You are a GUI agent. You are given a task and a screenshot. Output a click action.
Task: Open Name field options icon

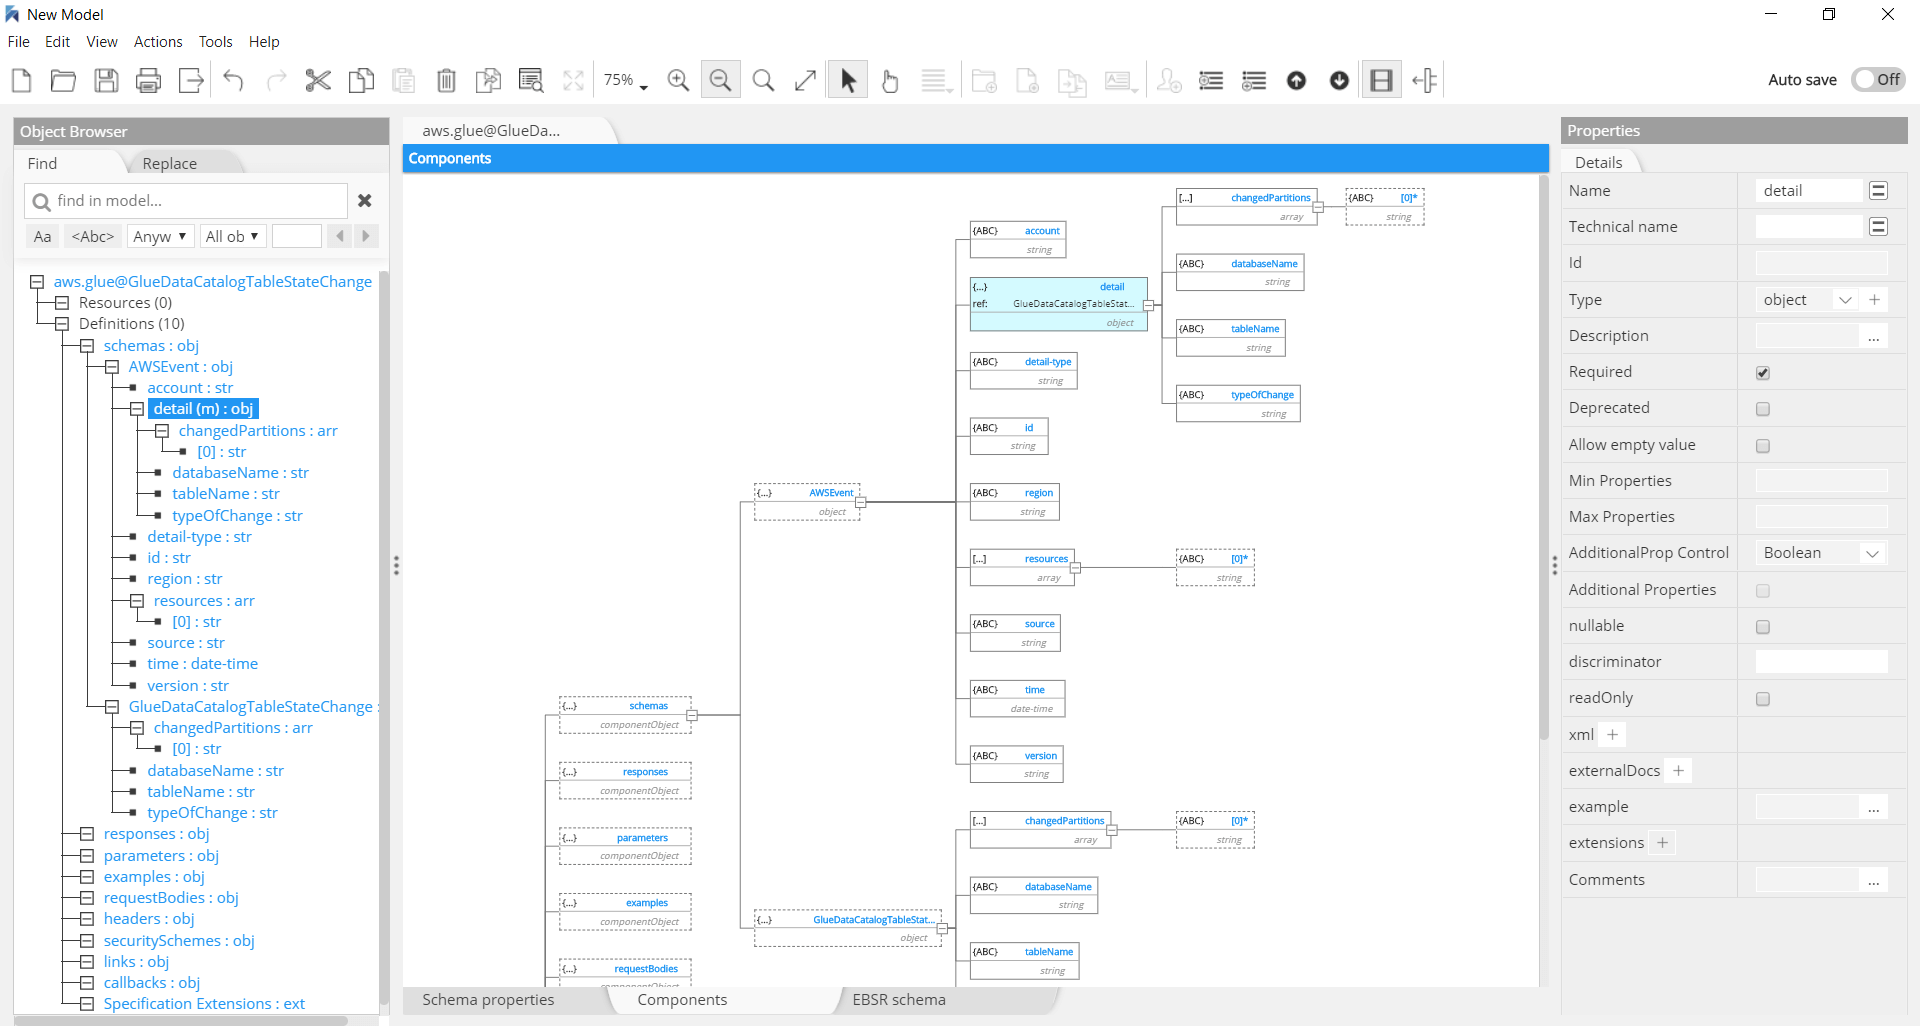pyautogui.click(x=1878, y=190)
